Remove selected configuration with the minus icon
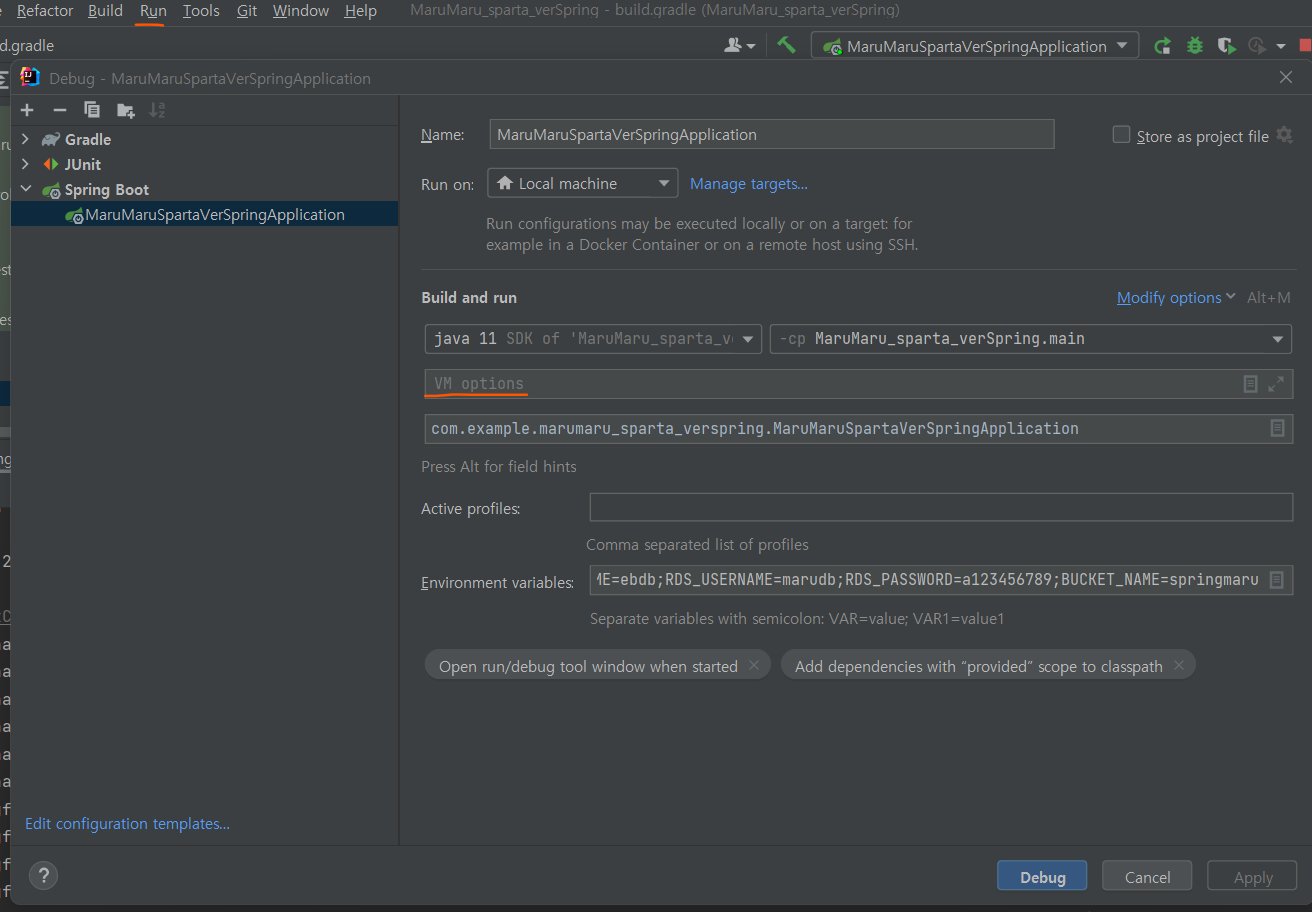This screenshot has width=1312, height=912. [60, 110]
